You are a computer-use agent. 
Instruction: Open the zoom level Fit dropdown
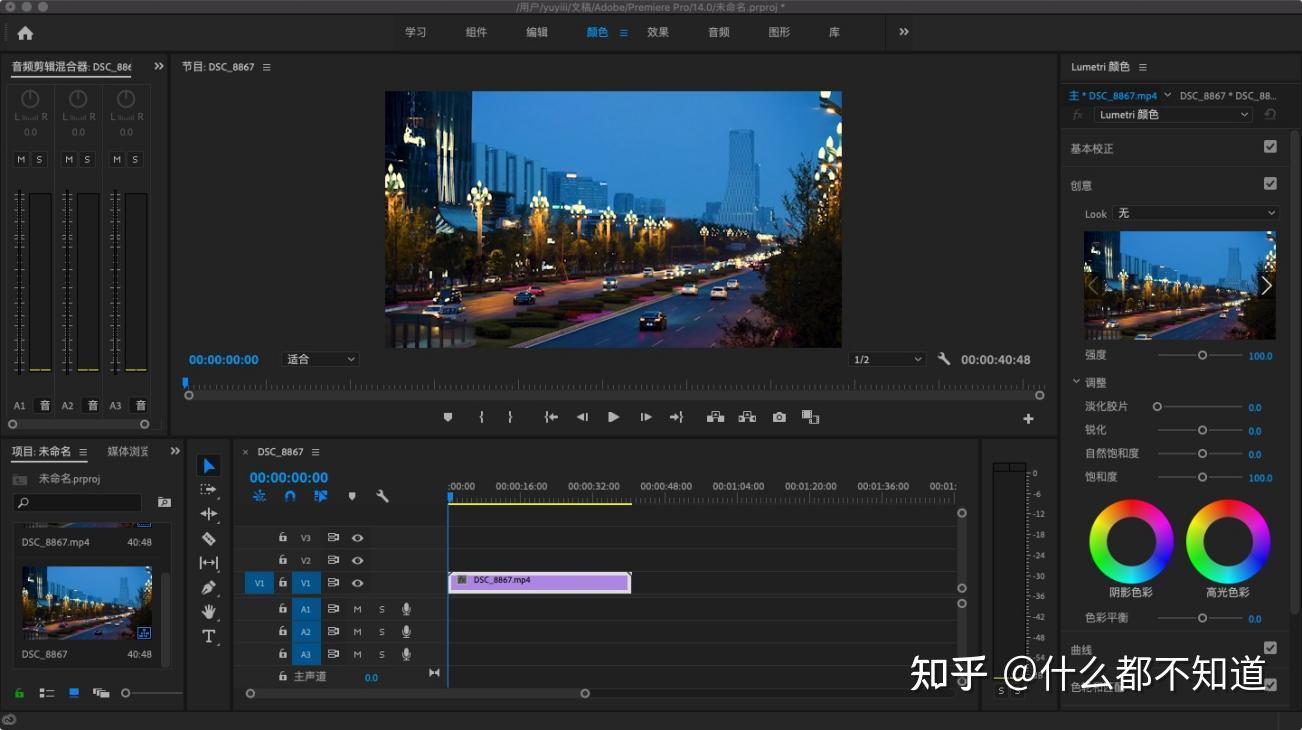click(x=320, y=359)
